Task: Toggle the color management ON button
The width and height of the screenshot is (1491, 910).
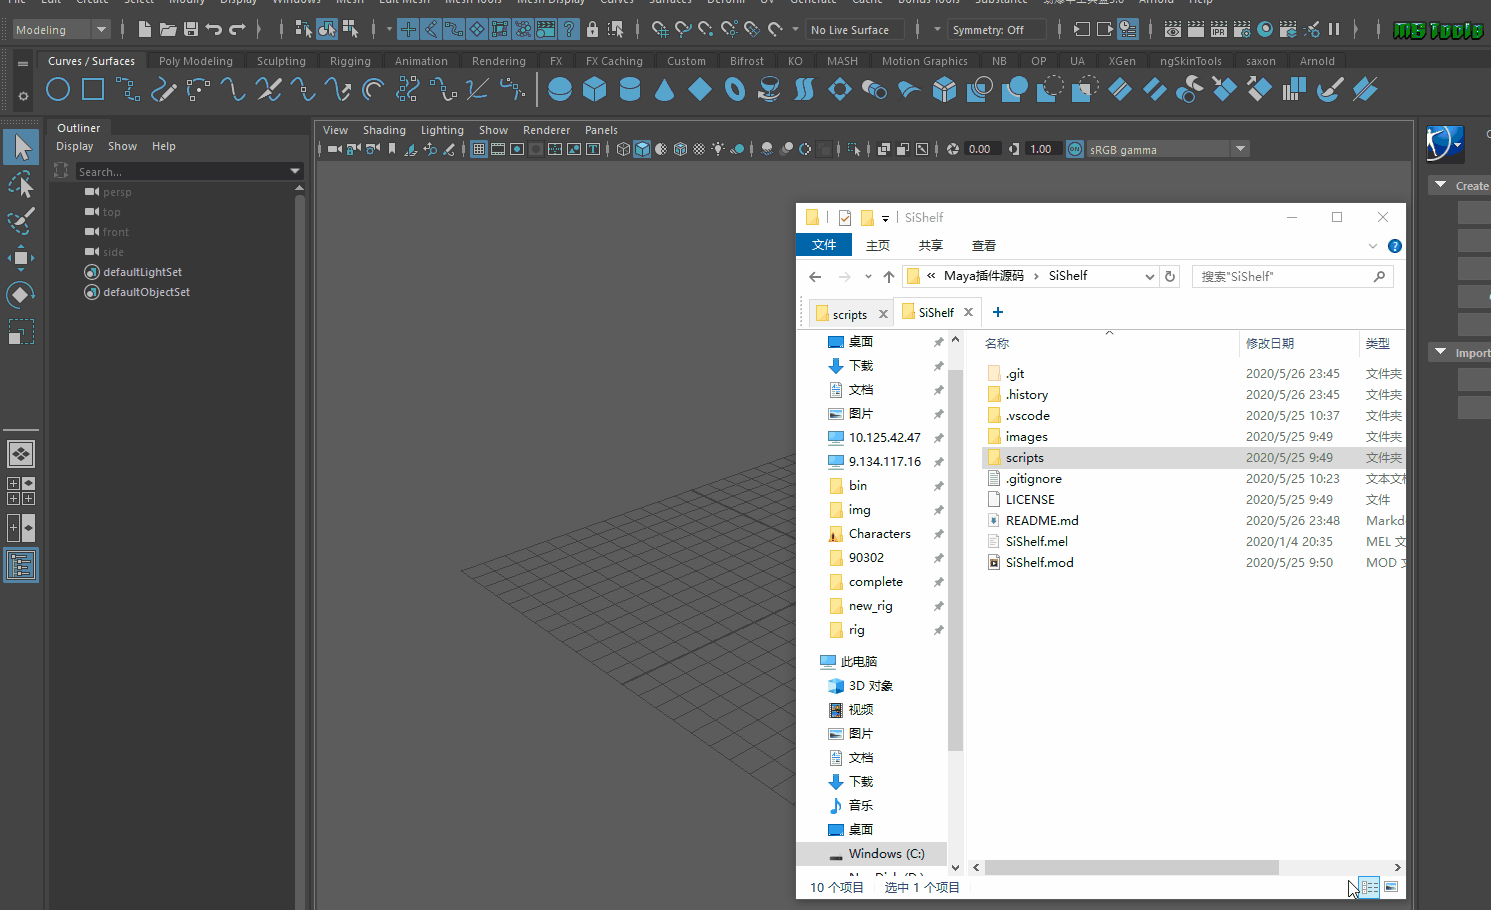Action: point(1075,150)
